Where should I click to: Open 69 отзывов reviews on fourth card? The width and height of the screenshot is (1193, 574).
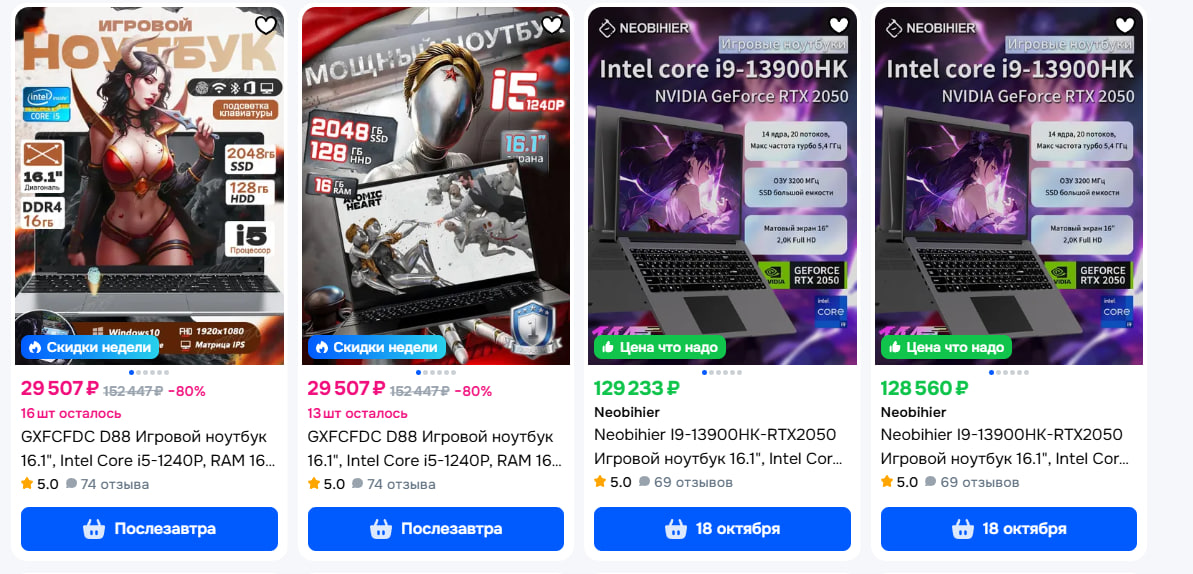[x=972, y=483]
